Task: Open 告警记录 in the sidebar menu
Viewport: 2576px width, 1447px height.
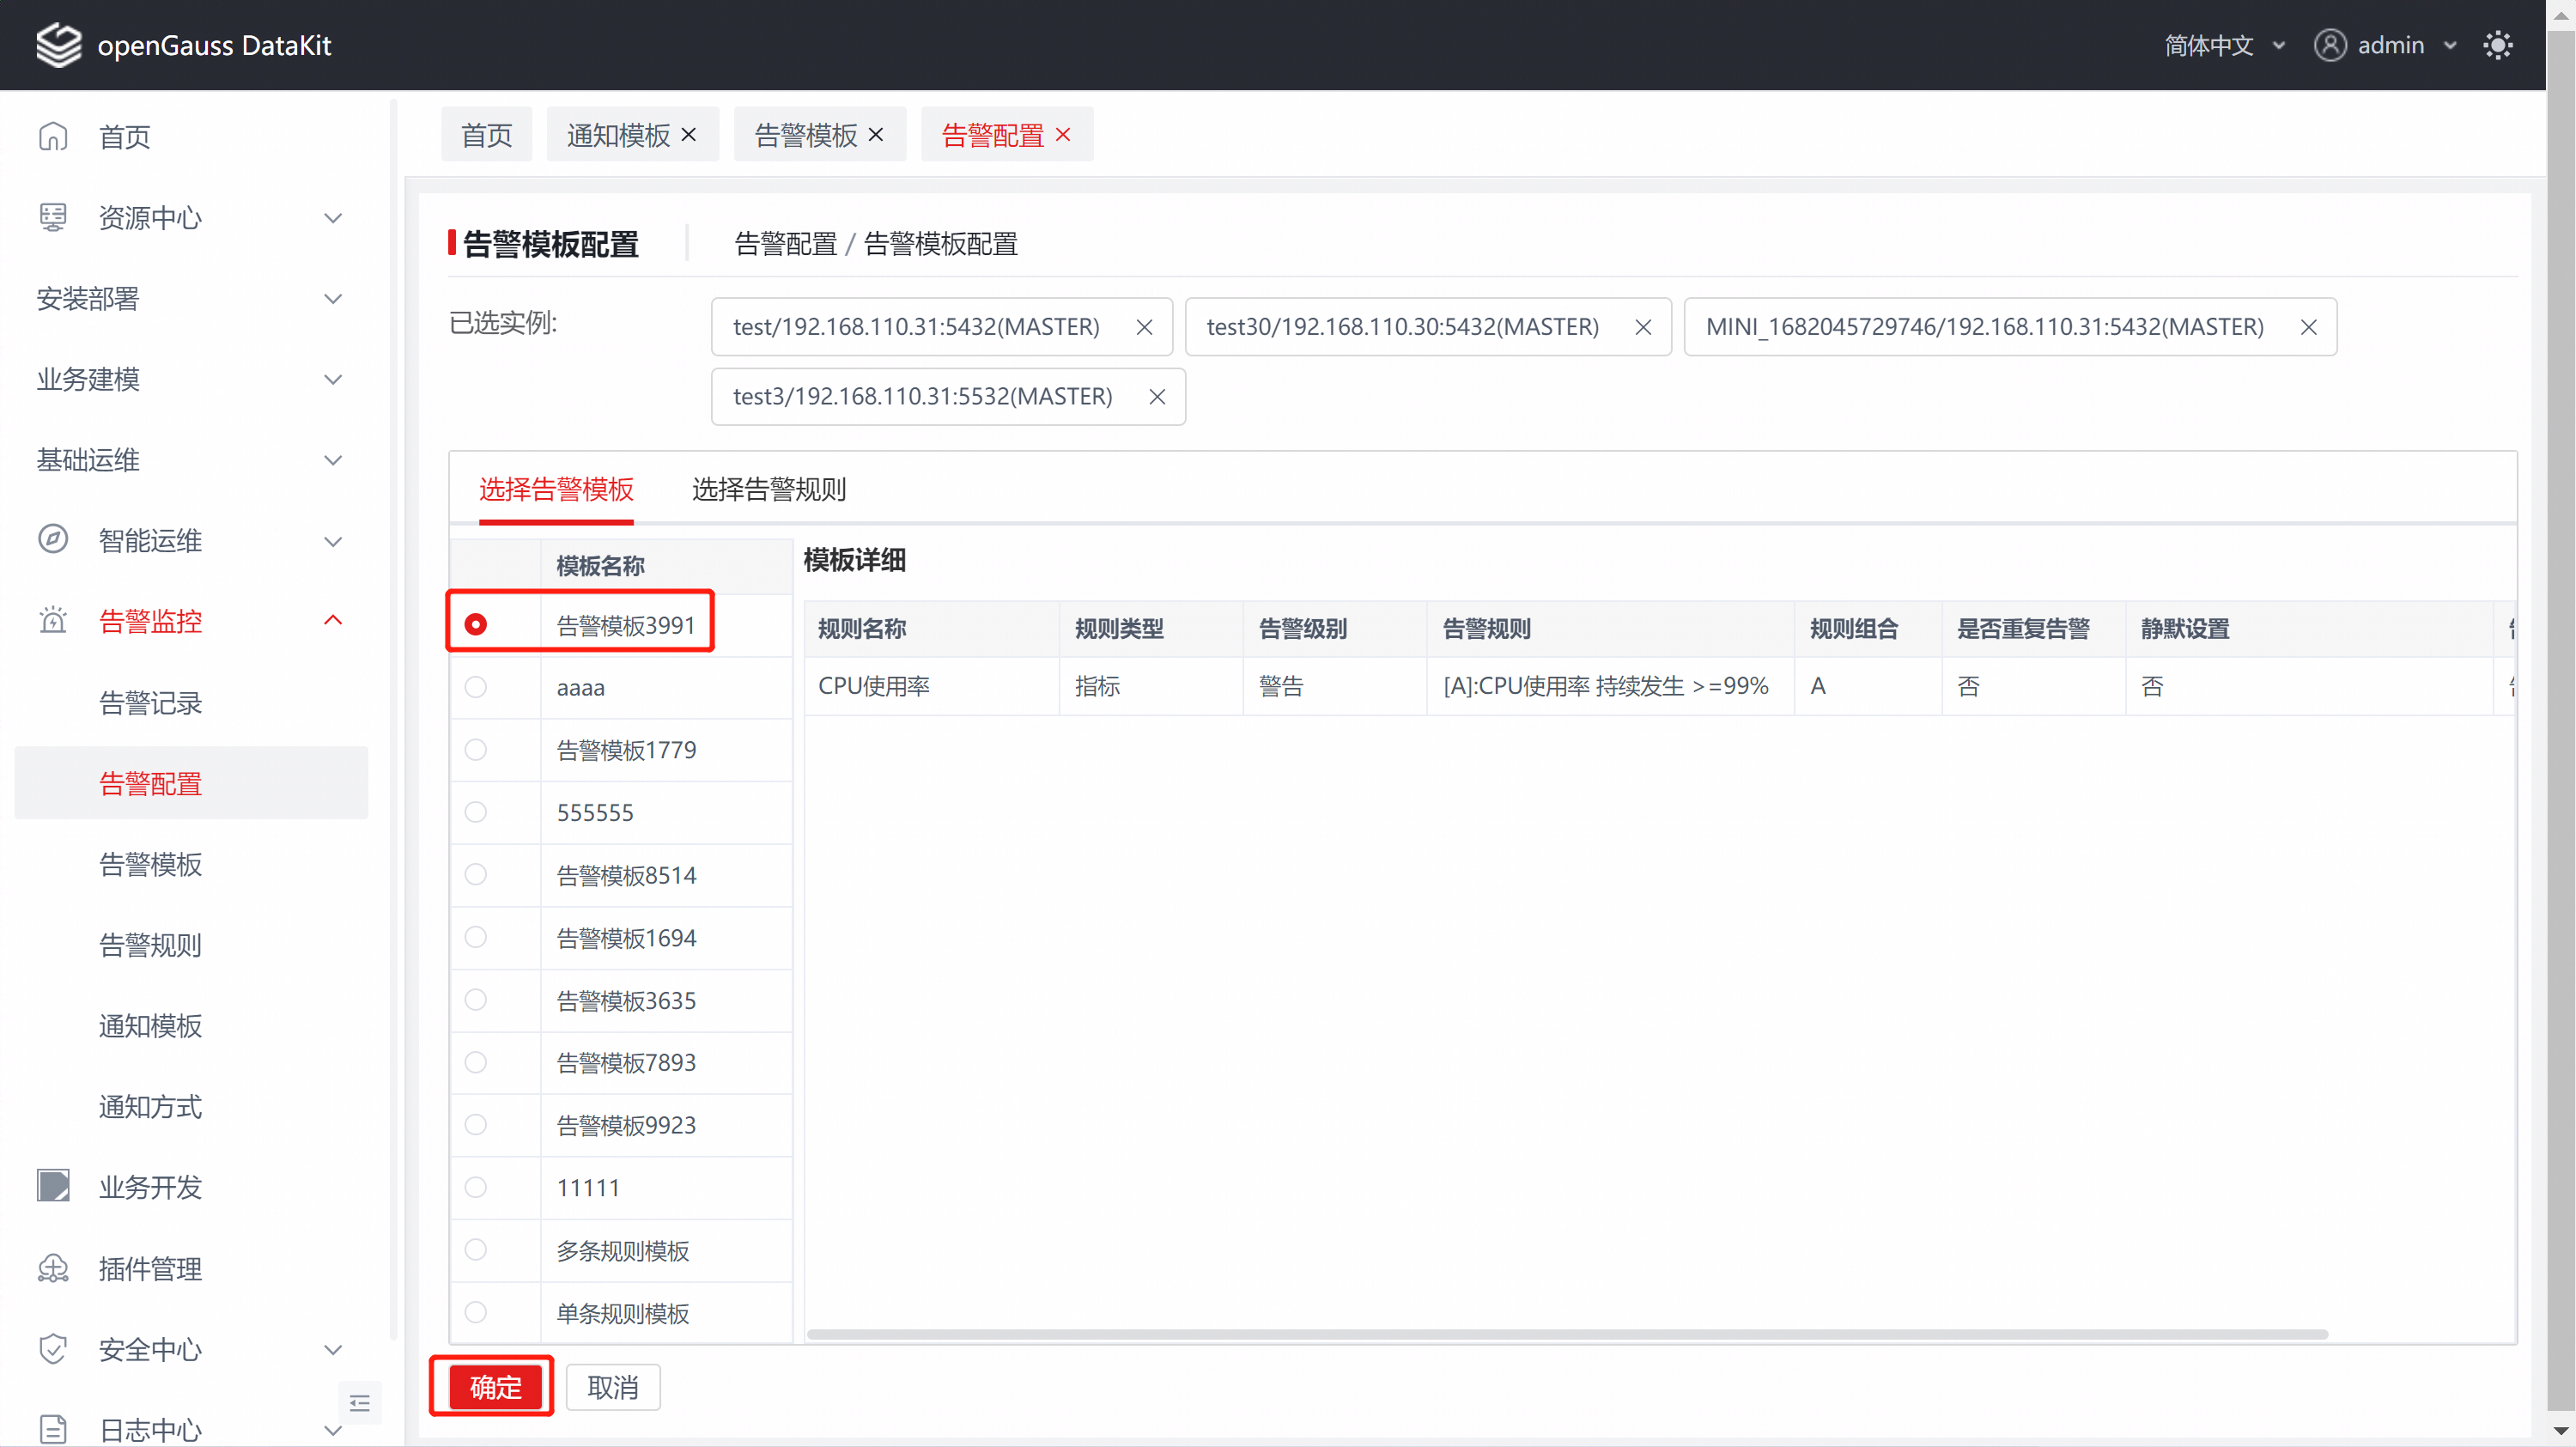Action: [150, 702]
